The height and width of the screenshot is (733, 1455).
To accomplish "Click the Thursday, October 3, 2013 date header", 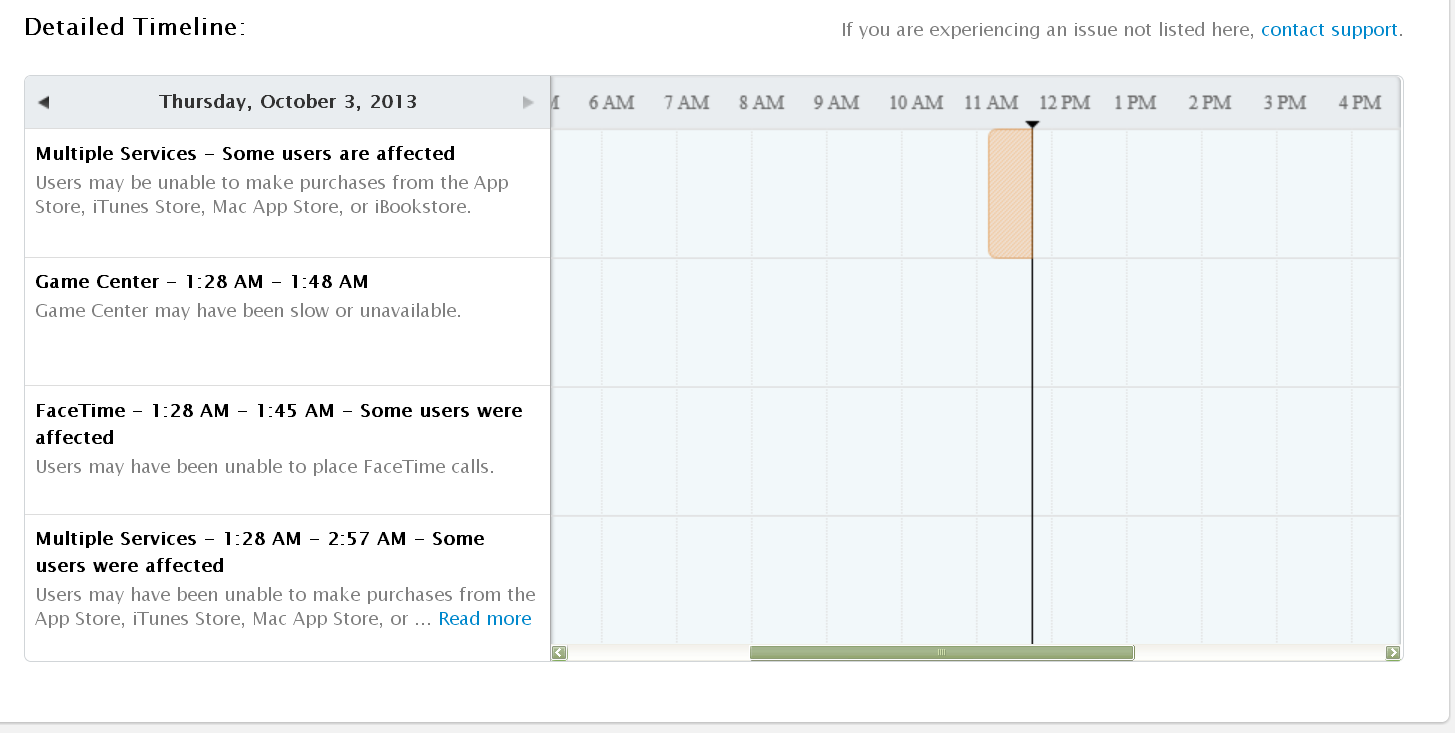I will coord(288,102).
